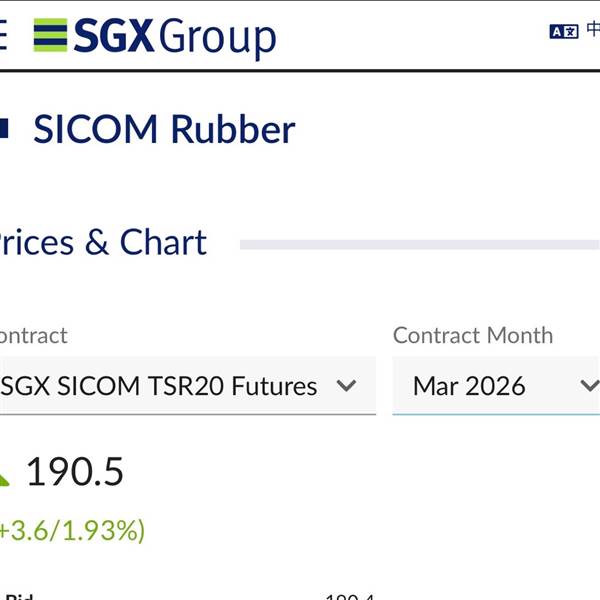Click the chevron beside Mar 2026
Viewport: 600px width, 600px height.
click(x=589, y=386)
